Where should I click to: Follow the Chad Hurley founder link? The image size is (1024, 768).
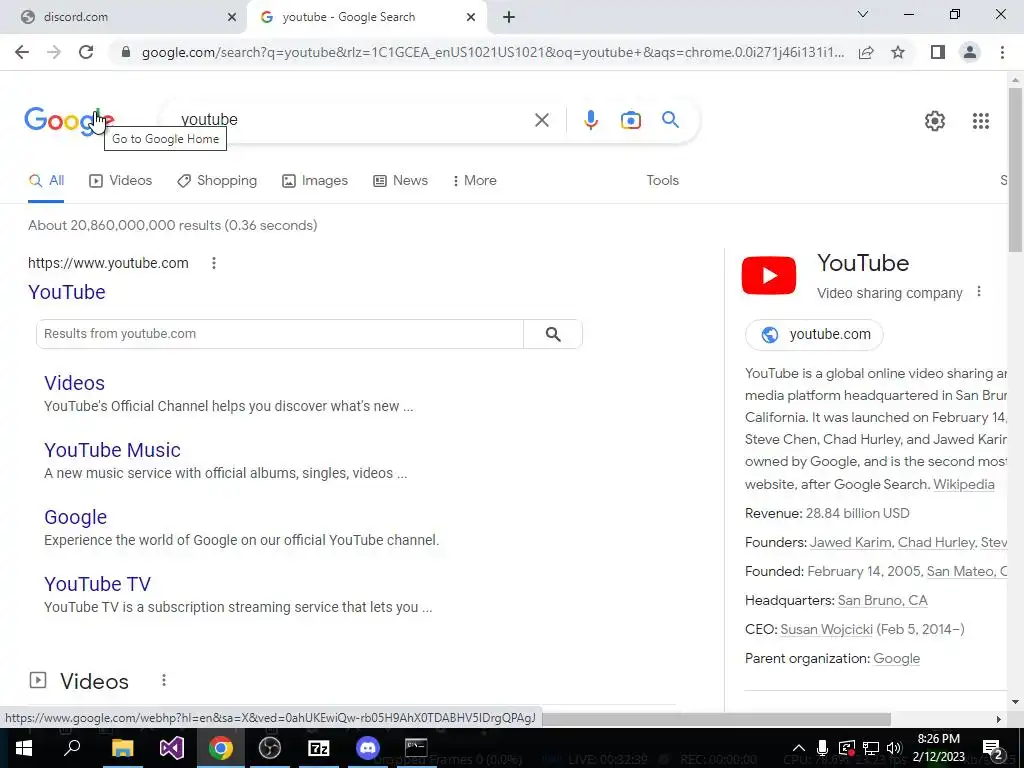pos(936,543)
